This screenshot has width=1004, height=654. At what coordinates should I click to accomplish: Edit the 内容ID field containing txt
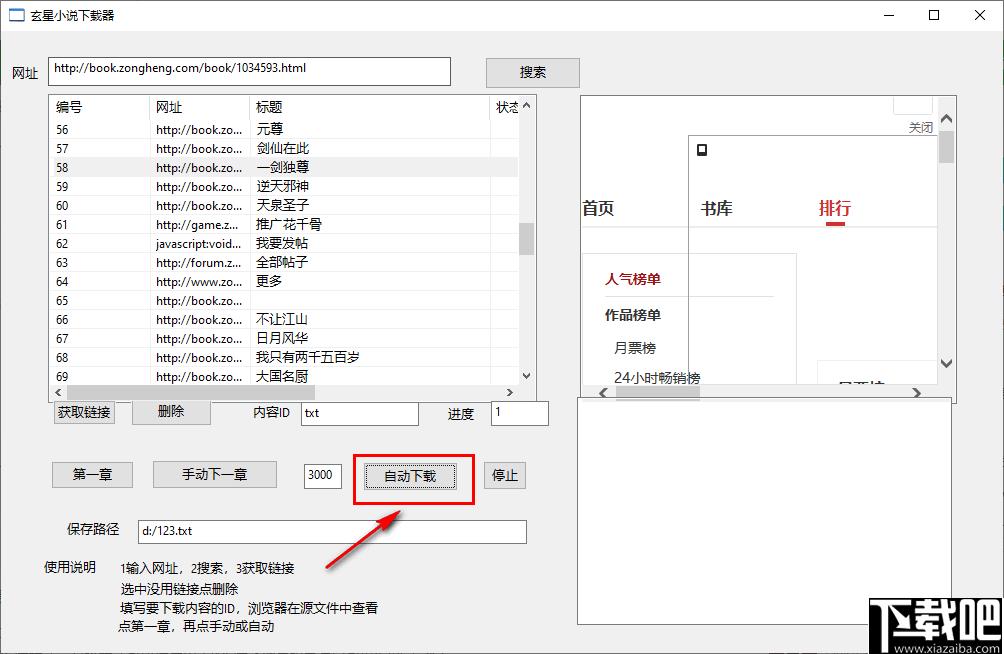pyautogui.click(x=360, y=413)
